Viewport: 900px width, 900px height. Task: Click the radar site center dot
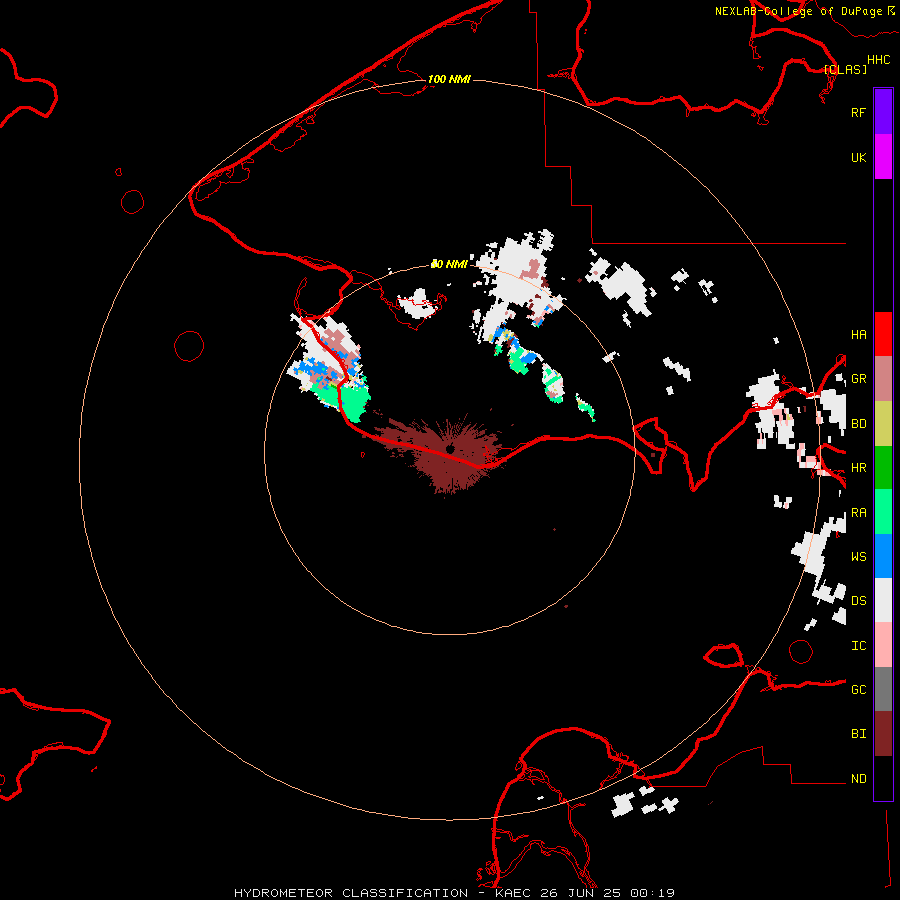click(450, 449)
